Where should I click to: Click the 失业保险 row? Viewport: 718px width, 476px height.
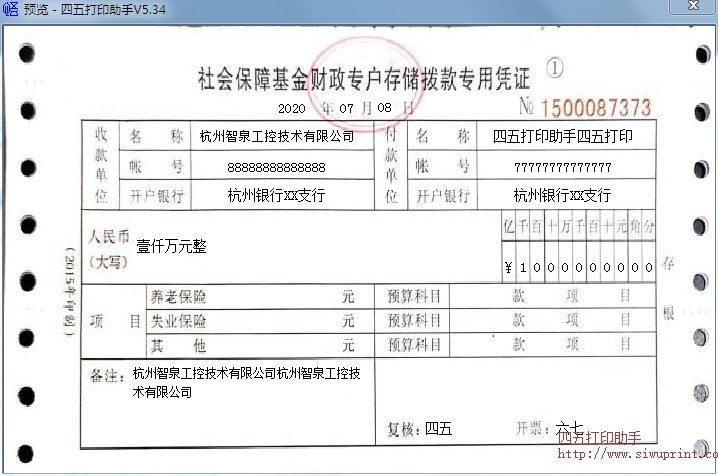coord(250,321)
